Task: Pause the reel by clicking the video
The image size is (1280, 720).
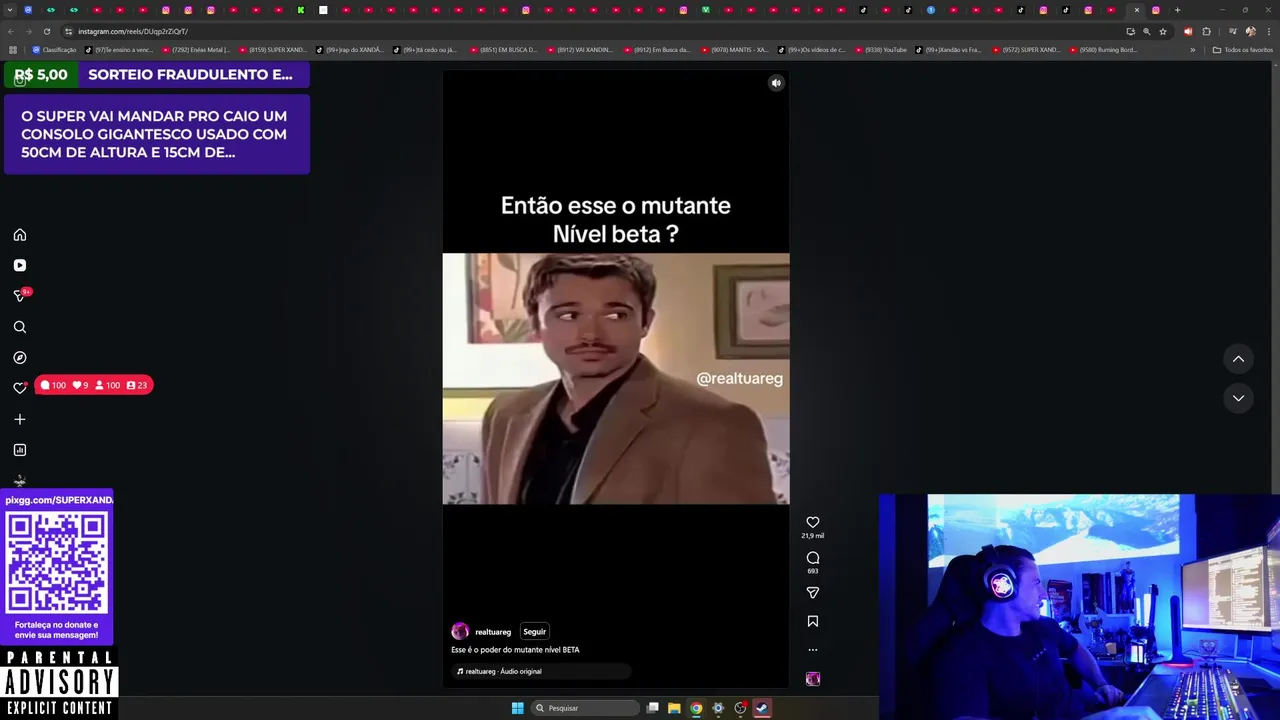Action: pyautogui.click(x=616, y=378)
